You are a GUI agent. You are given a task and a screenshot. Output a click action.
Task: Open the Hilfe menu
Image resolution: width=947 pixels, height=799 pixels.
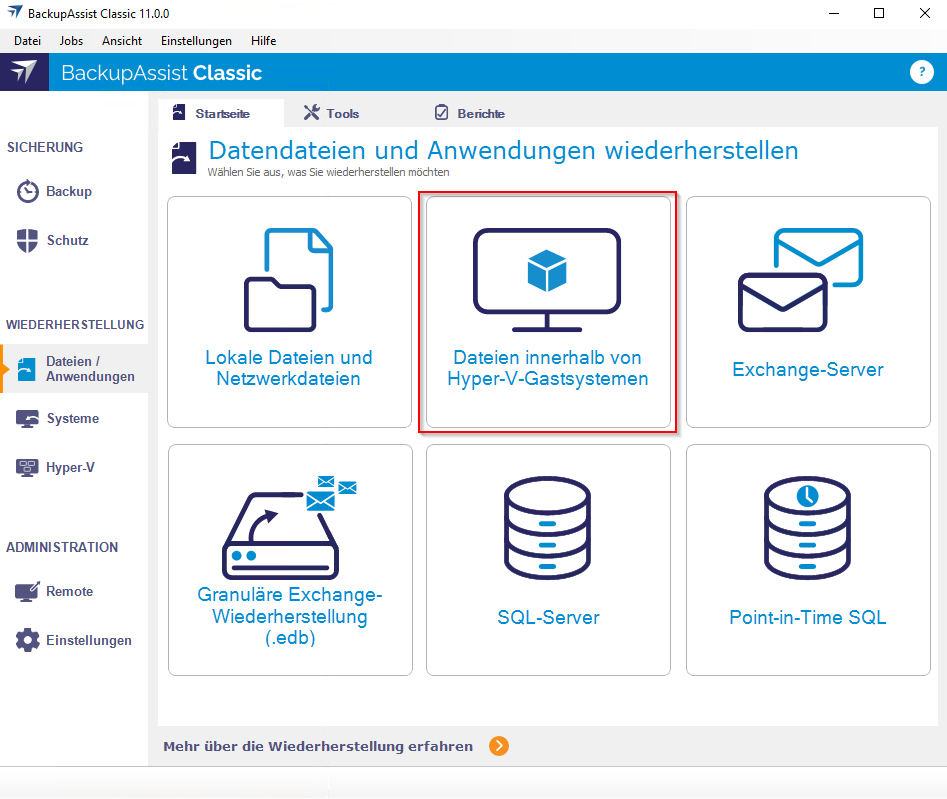pyautogui.click(x=264, y=41)
